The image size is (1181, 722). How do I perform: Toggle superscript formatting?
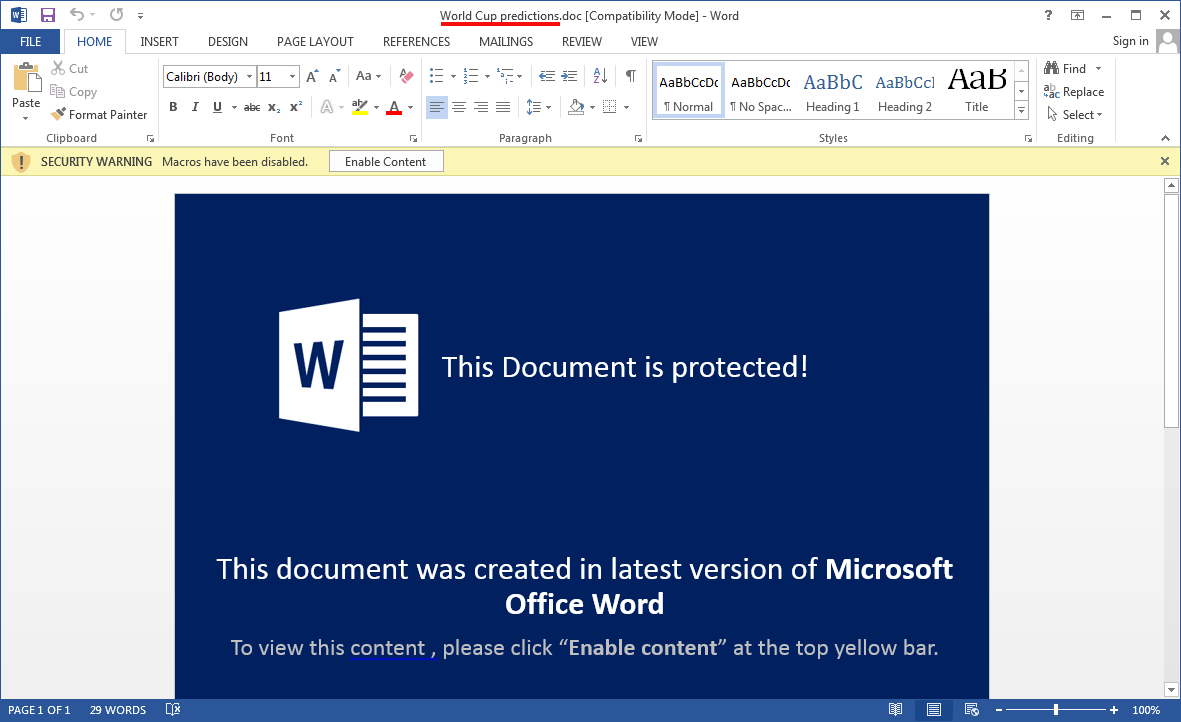click(296, 107)
